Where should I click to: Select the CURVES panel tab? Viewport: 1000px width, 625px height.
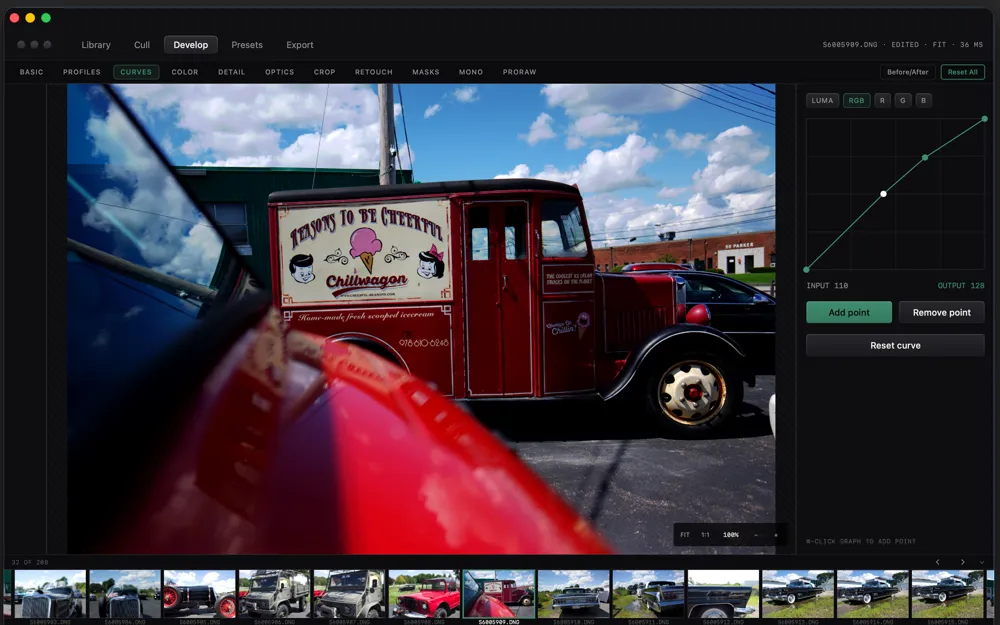coord(136,72)
